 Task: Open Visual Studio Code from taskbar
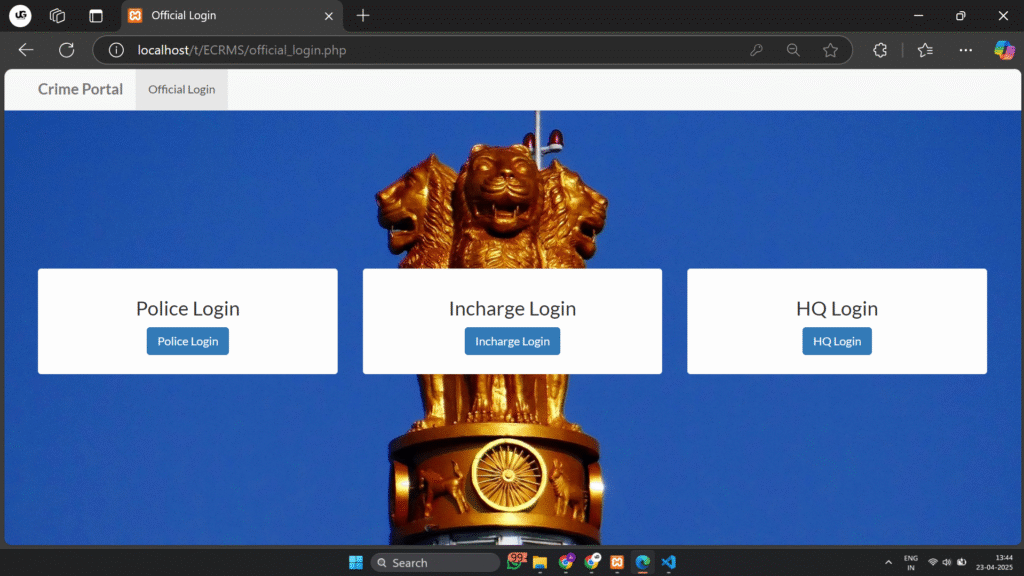click(x=668, y=562)
